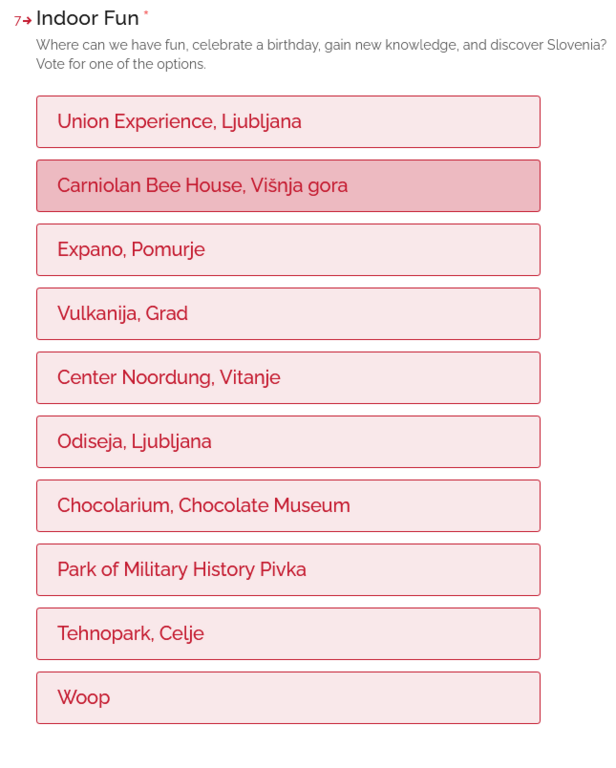Vote for the Celje technology park

tap(288, 634)
